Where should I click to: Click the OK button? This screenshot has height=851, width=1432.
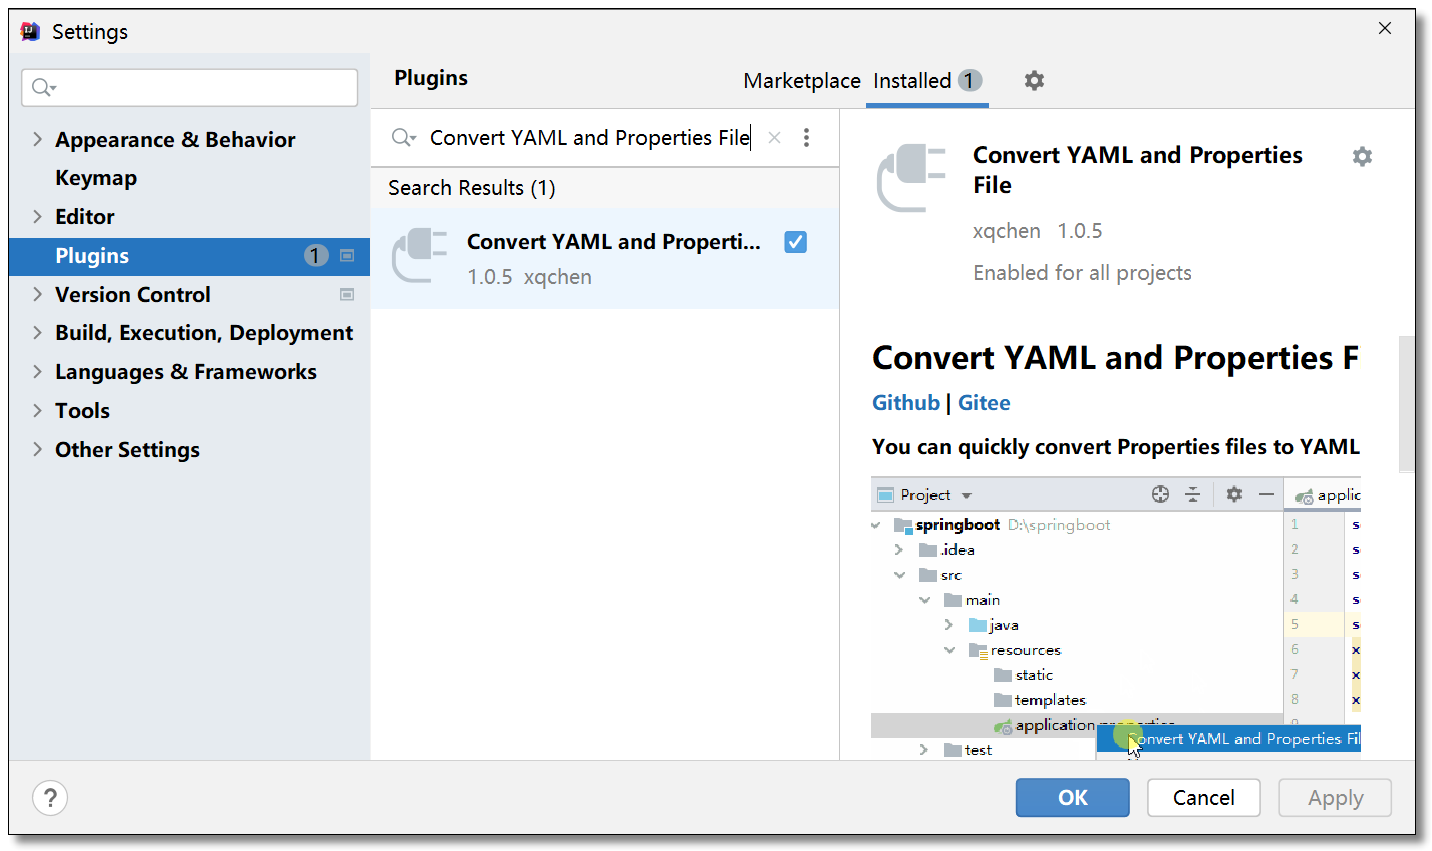(x=1072, y=797)
